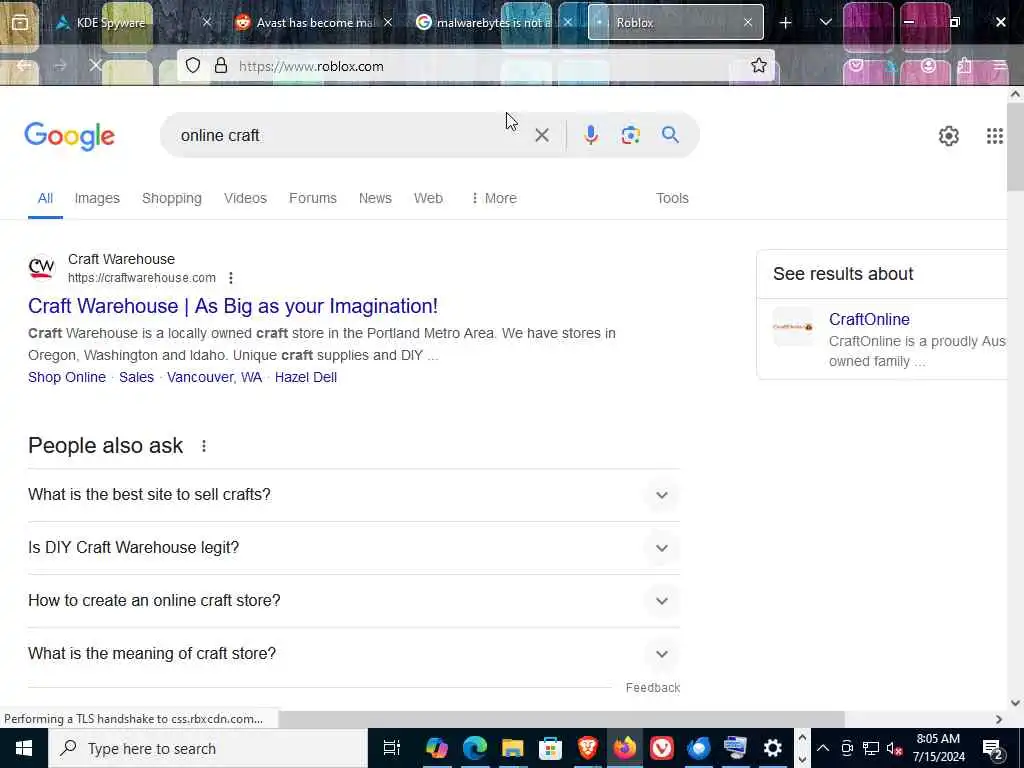This screenshot has width=1024, height=768.
Task: Select the Forums search filter
Action: coord(313,199)
